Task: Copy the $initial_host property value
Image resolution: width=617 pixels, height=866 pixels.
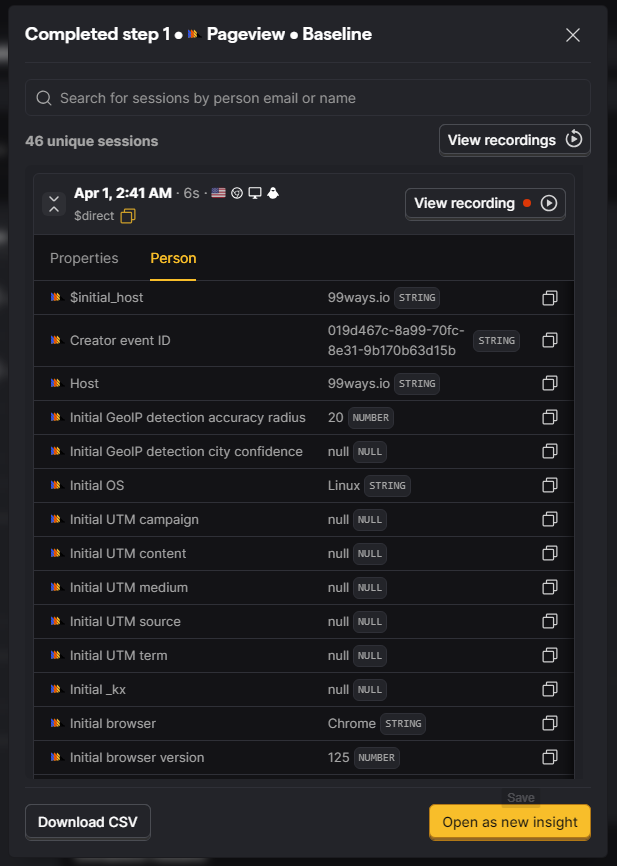Action: tap(549, 298)
